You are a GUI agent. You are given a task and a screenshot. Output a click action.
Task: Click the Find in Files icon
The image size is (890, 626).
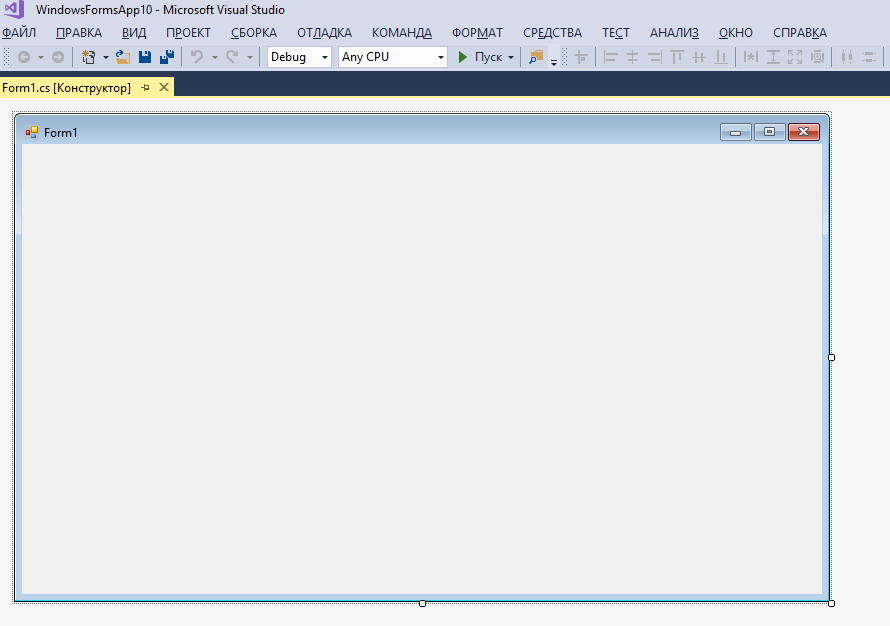coord(537,57)
